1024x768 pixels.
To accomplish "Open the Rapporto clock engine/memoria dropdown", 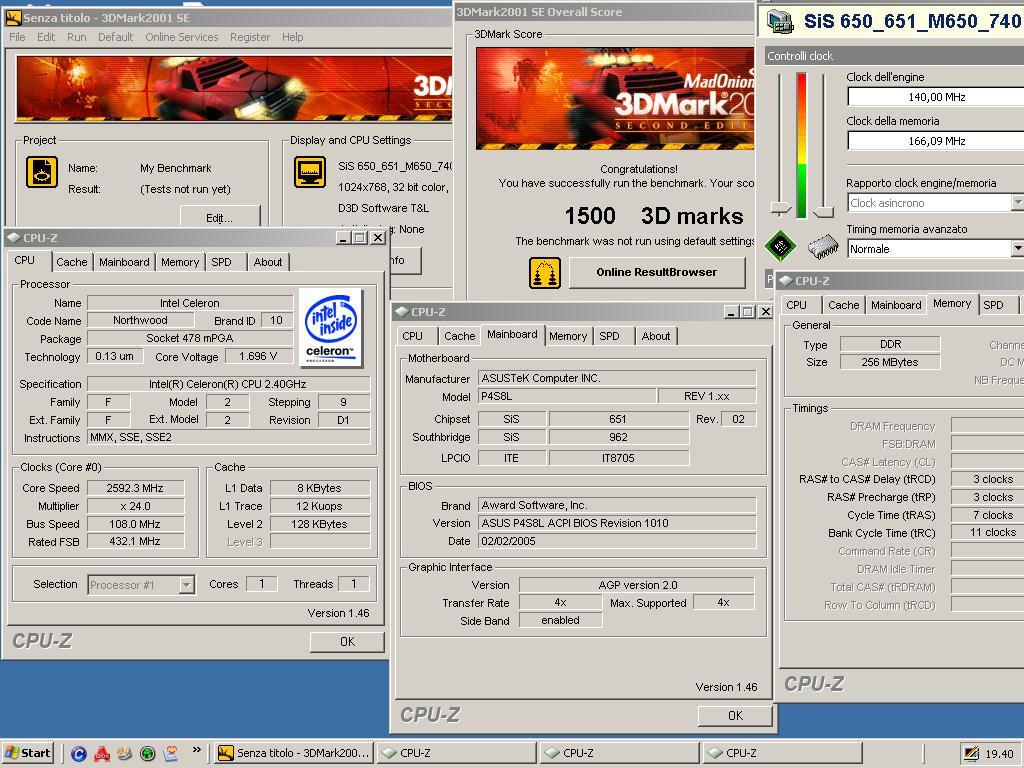I will point(1017,203).
